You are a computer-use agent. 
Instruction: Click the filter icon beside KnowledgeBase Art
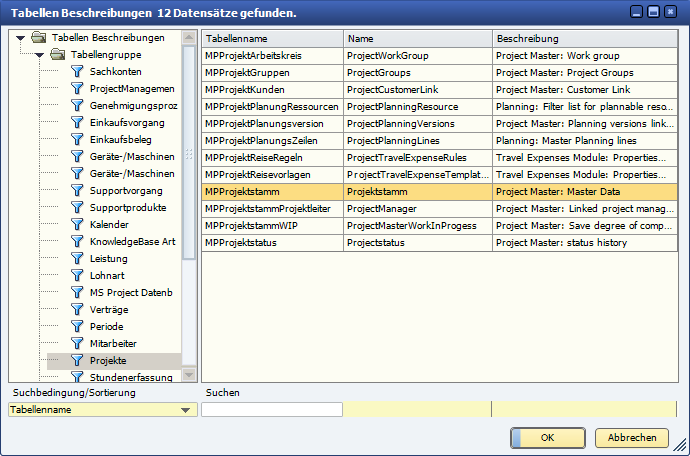(77, 241)
